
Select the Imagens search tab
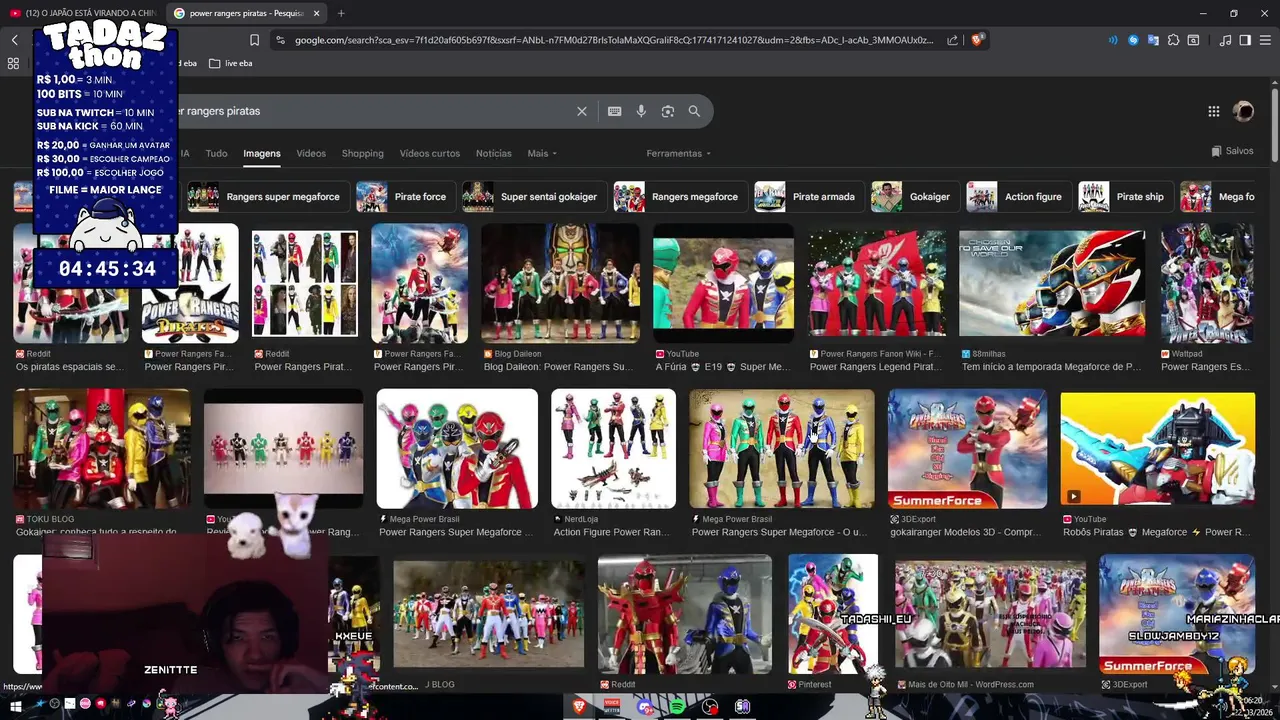pyautogui.click(x=262, y=153)
